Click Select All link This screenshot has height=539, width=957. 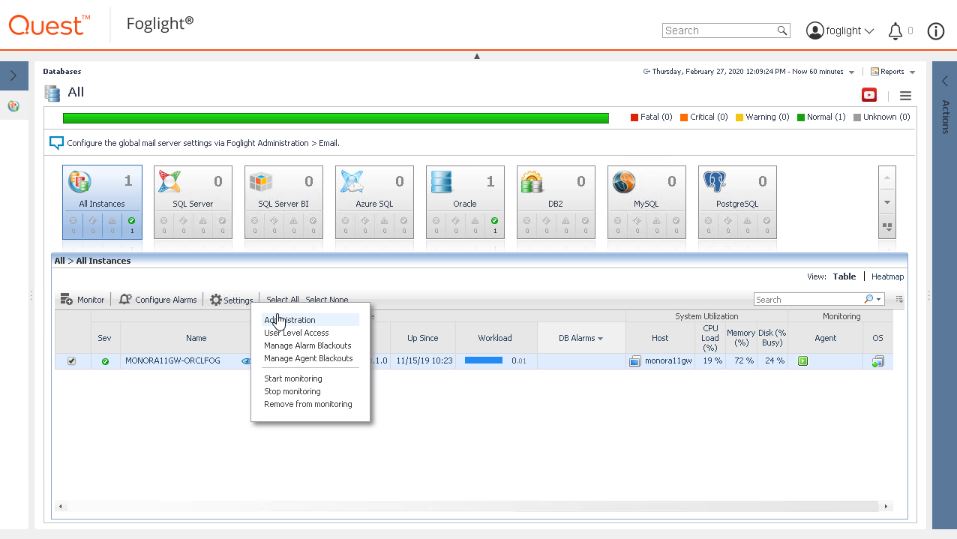click(283, 300)
